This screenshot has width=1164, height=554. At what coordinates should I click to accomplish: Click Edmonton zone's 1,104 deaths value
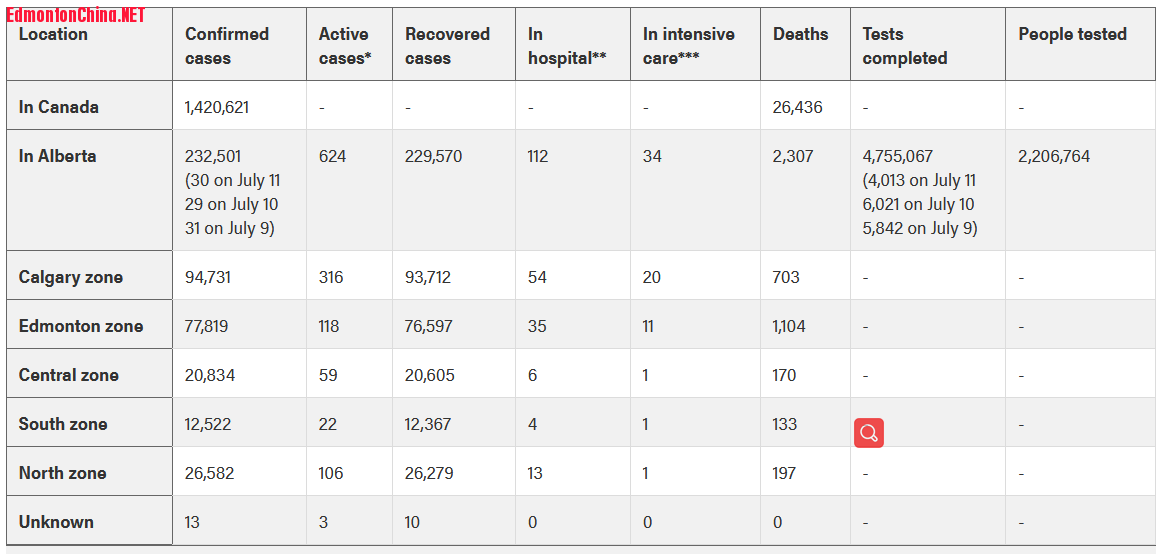point(789,326)
